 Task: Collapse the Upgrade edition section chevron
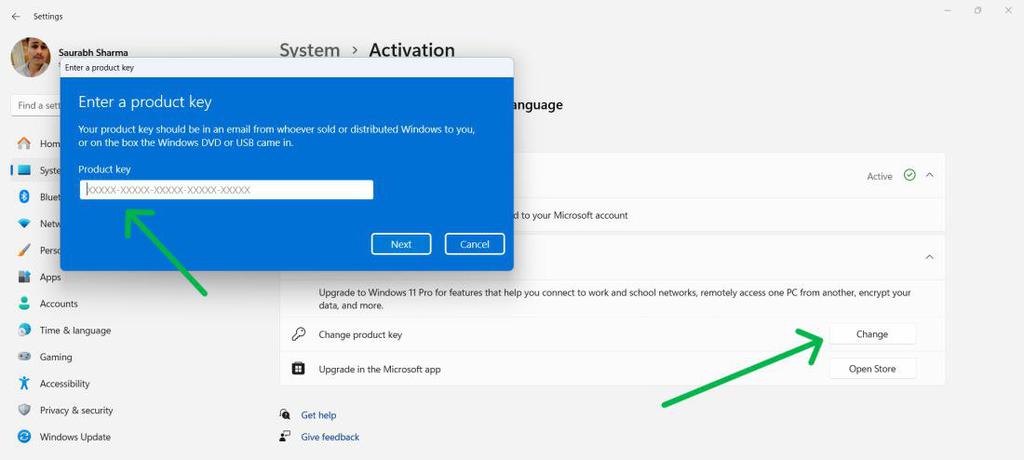pyautogui.click(x=929, y=257)
